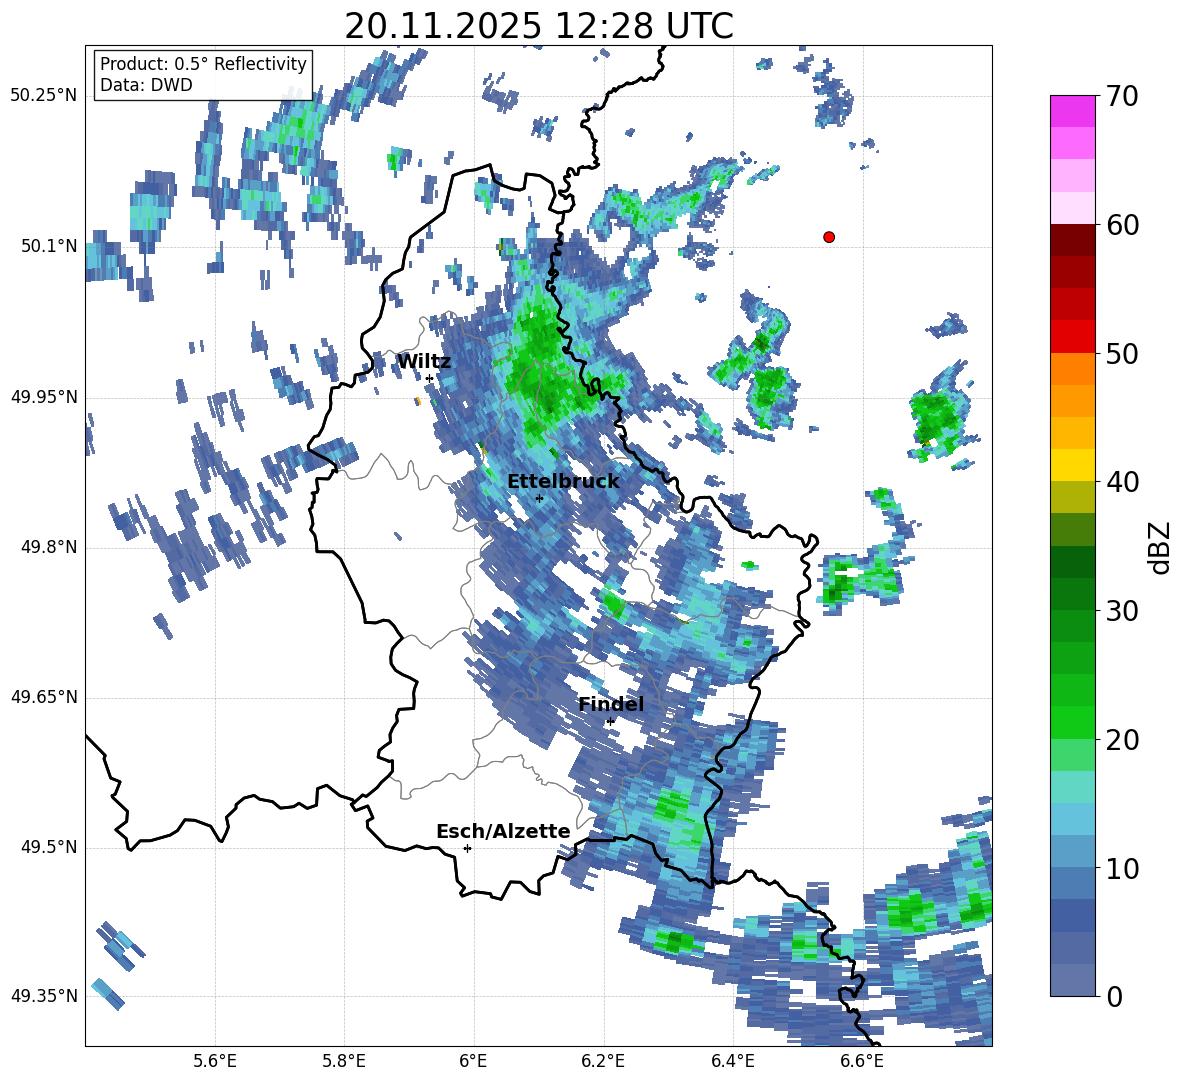This screenshot has height=1081, width=1184.
Task: Click the 49.35°N latitude label
Action: tap(44, 996)
